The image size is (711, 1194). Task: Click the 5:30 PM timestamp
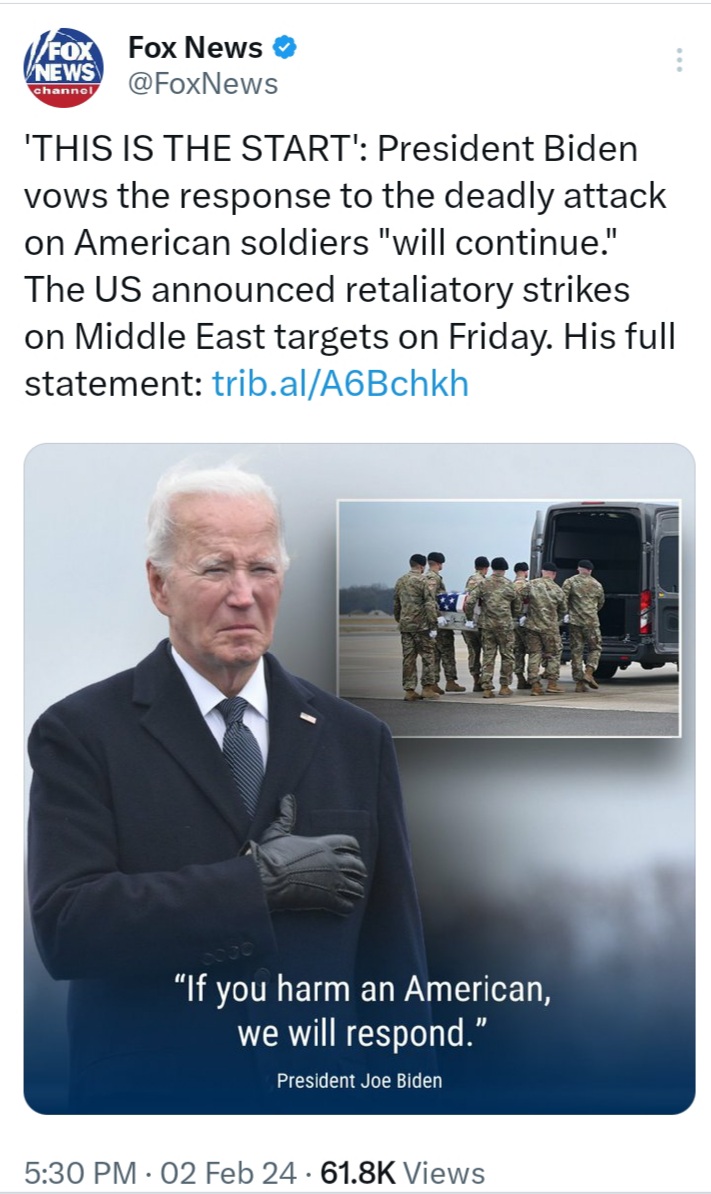coord(81,1173)
